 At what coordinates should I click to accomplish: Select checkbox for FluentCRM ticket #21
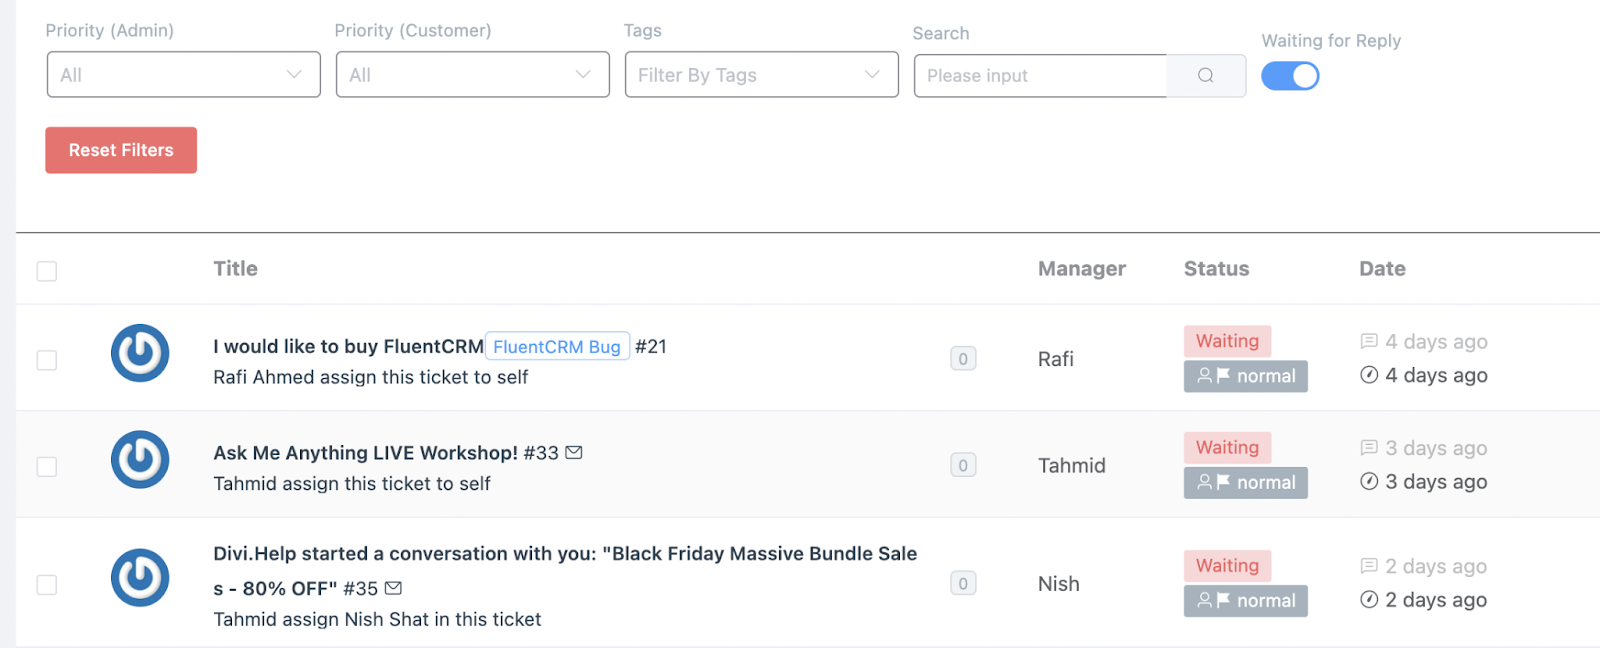click(47, 360)
